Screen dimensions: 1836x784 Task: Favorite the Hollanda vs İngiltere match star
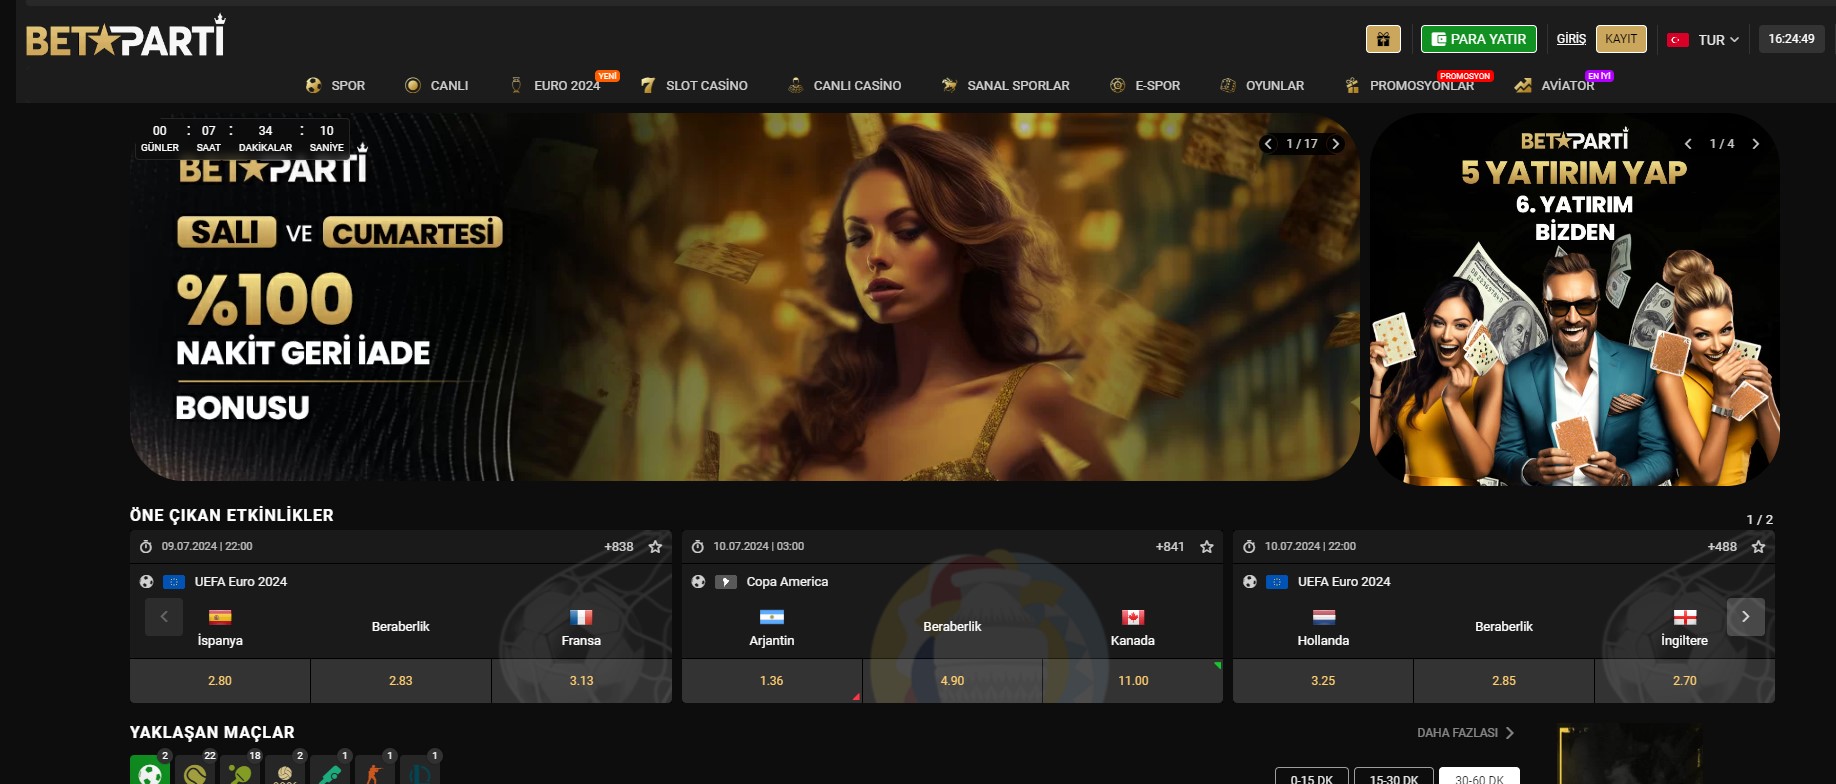[x=1759, y=547]
